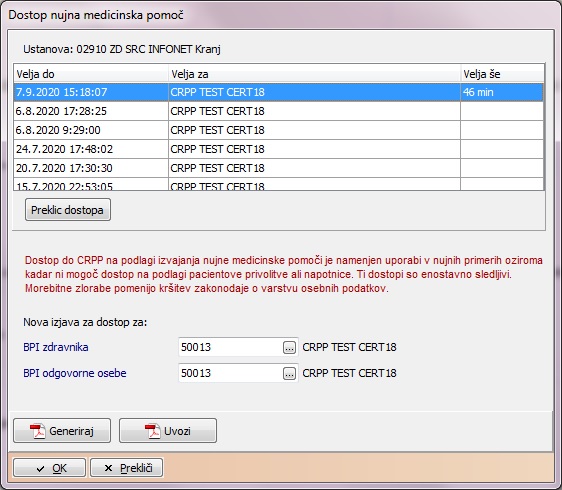Click the Generiraj button
This screenshot has height=490, width=562.
click(62, 430)
